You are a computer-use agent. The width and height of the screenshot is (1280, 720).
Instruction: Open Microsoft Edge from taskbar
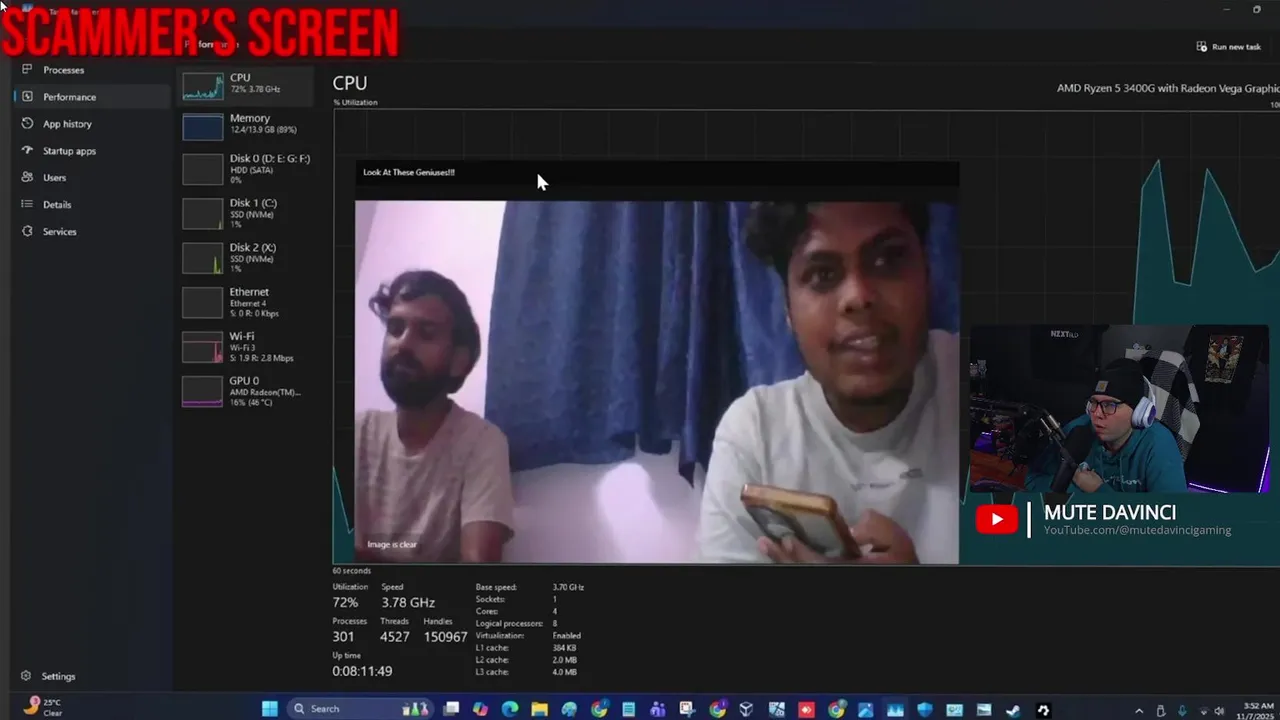click(510, 709)
